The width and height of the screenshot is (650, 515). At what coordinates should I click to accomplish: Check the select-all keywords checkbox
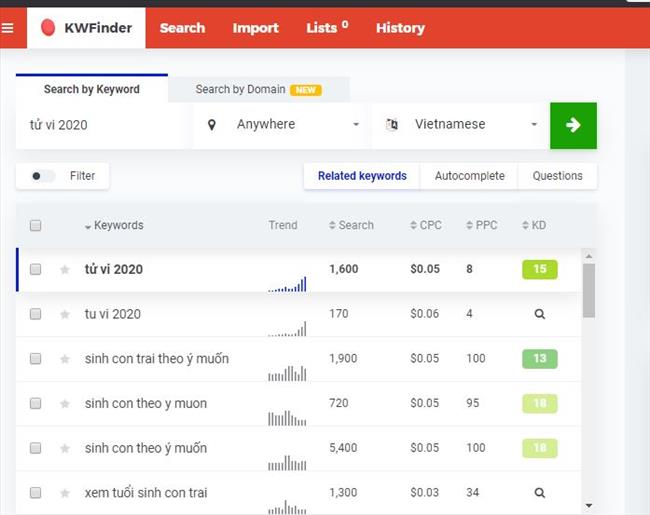pyautogui.click(x=36, y=225)
